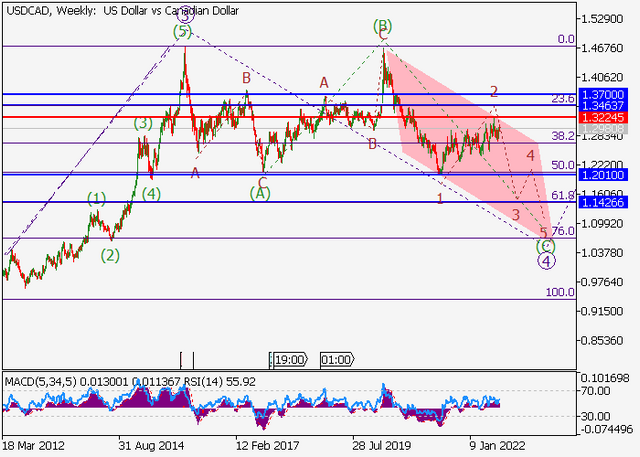Viewport: 640px width, 457px height.
Task: Click the 0.101698 MACD scale value
Action: pos(605,379)
